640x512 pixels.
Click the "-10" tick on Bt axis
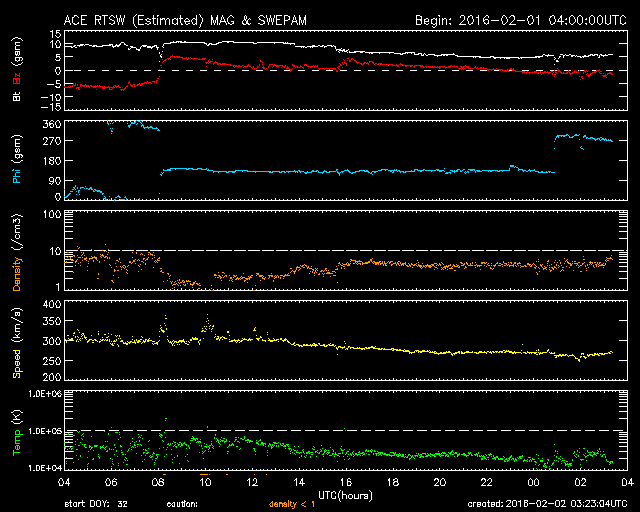51,97
